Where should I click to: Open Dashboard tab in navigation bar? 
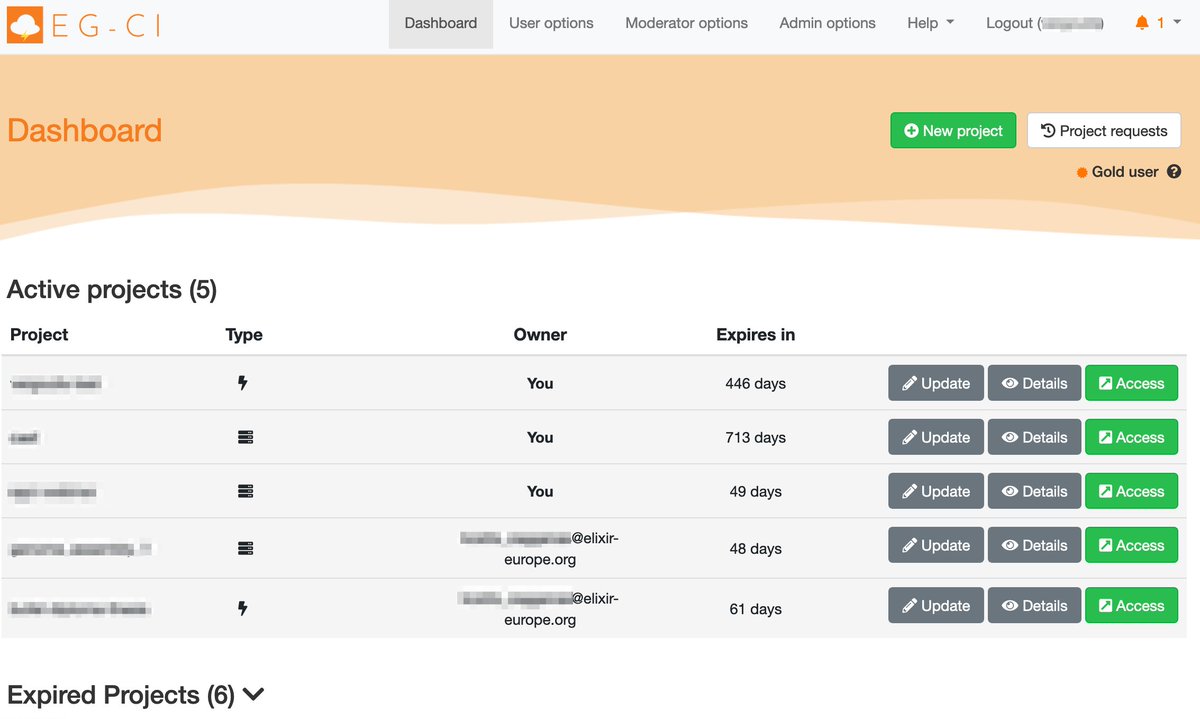coord(441,23)
